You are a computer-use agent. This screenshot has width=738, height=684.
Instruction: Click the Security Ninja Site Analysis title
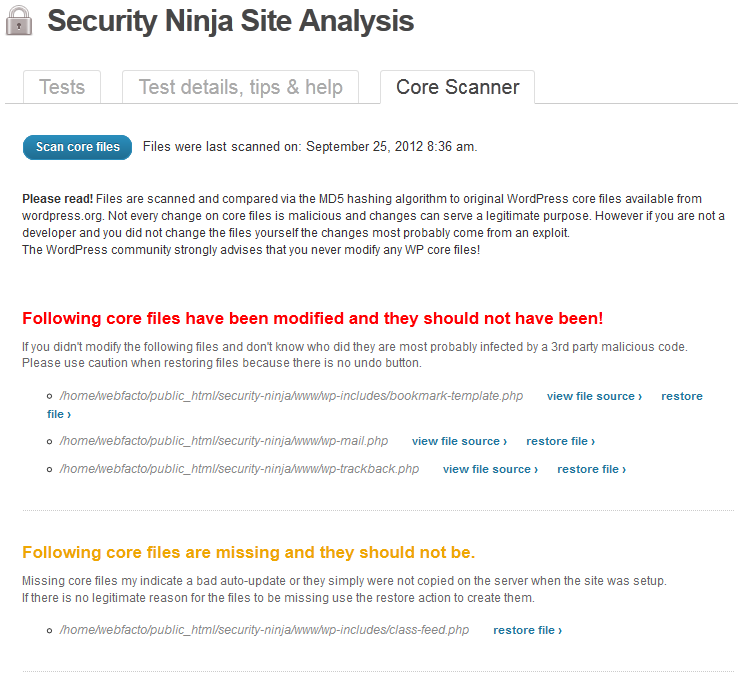click(231, 22)
